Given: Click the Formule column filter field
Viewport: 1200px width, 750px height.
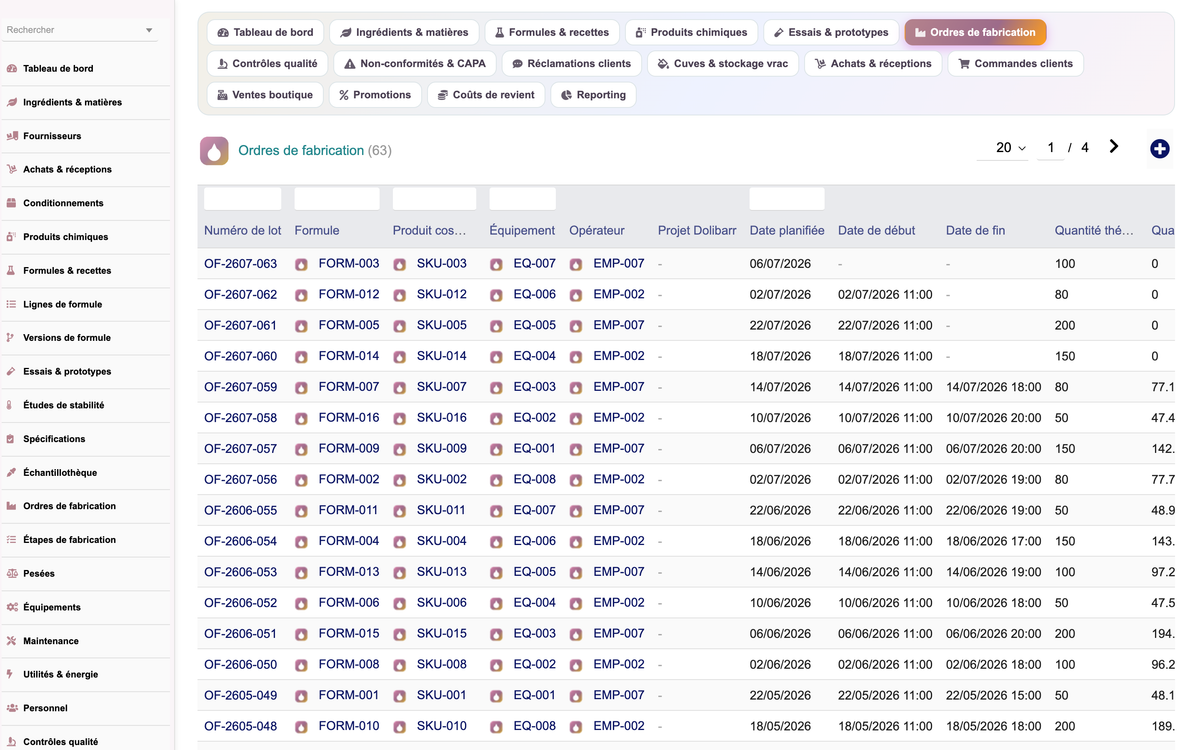Looking at the screenshot, I should pyautogui.click(x=337, y=198).
